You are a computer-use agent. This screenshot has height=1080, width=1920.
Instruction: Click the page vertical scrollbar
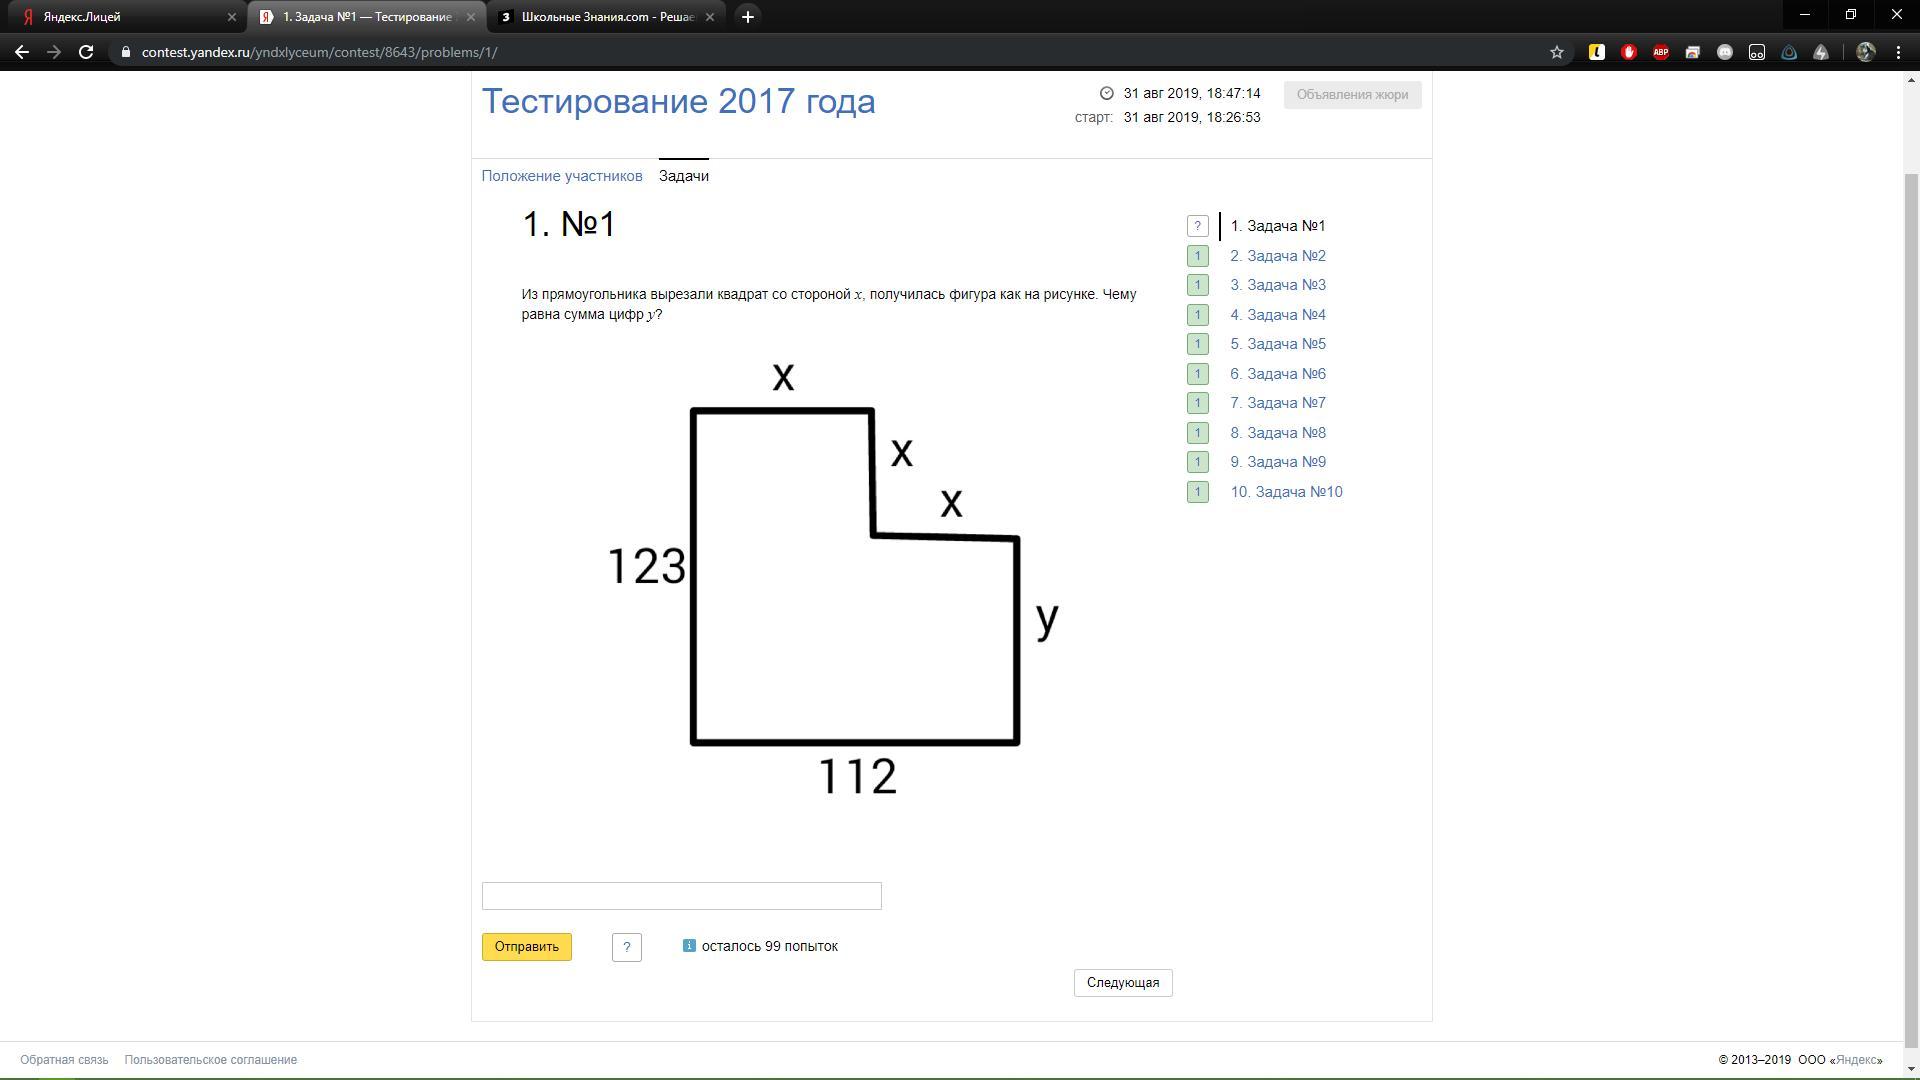point(1911,600)
